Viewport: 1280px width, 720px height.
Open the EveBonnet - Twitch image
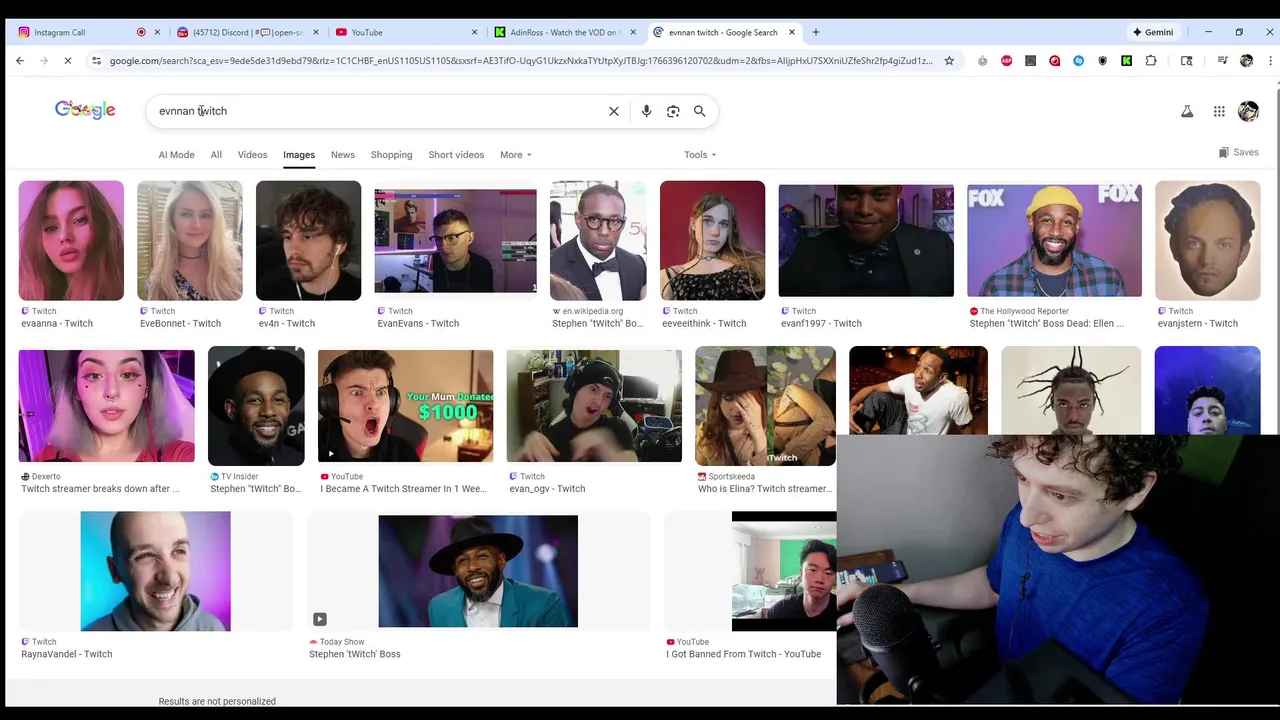coord(190,240)
